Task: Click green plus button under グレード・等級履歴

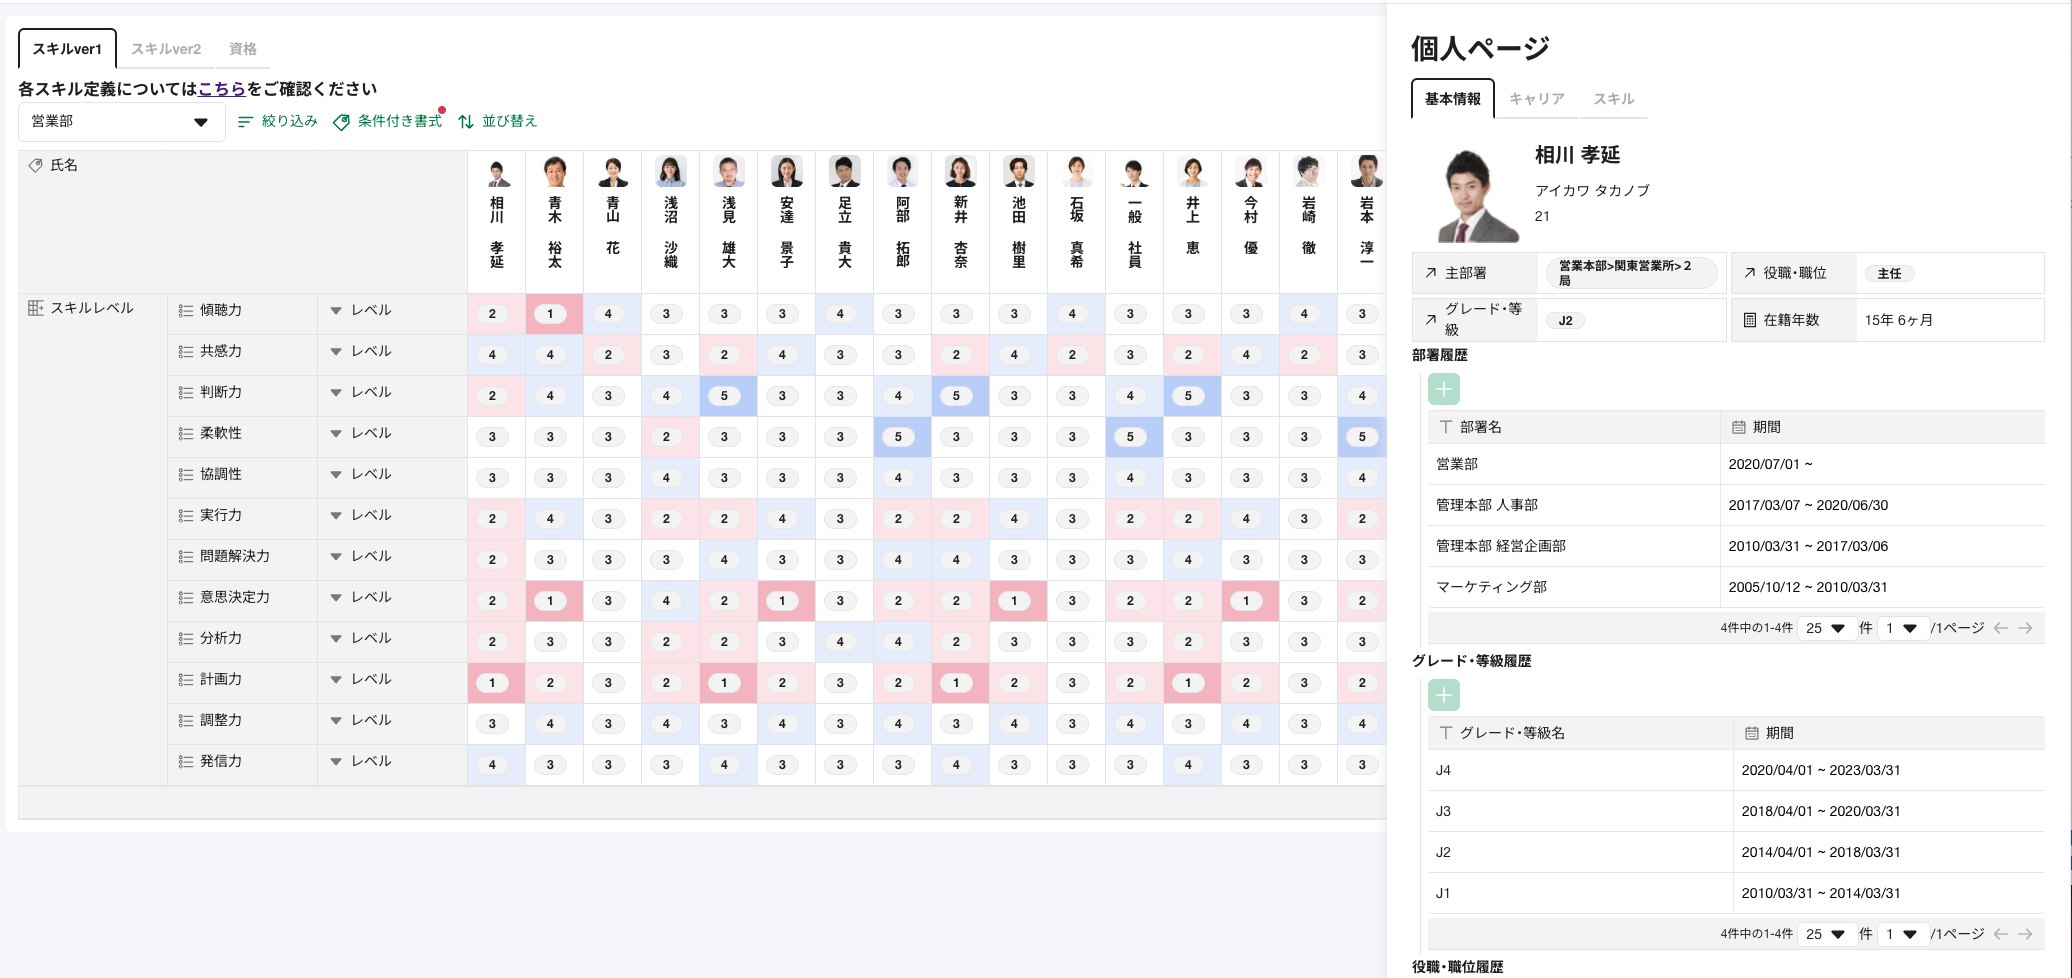Action: pos(1443,695)
